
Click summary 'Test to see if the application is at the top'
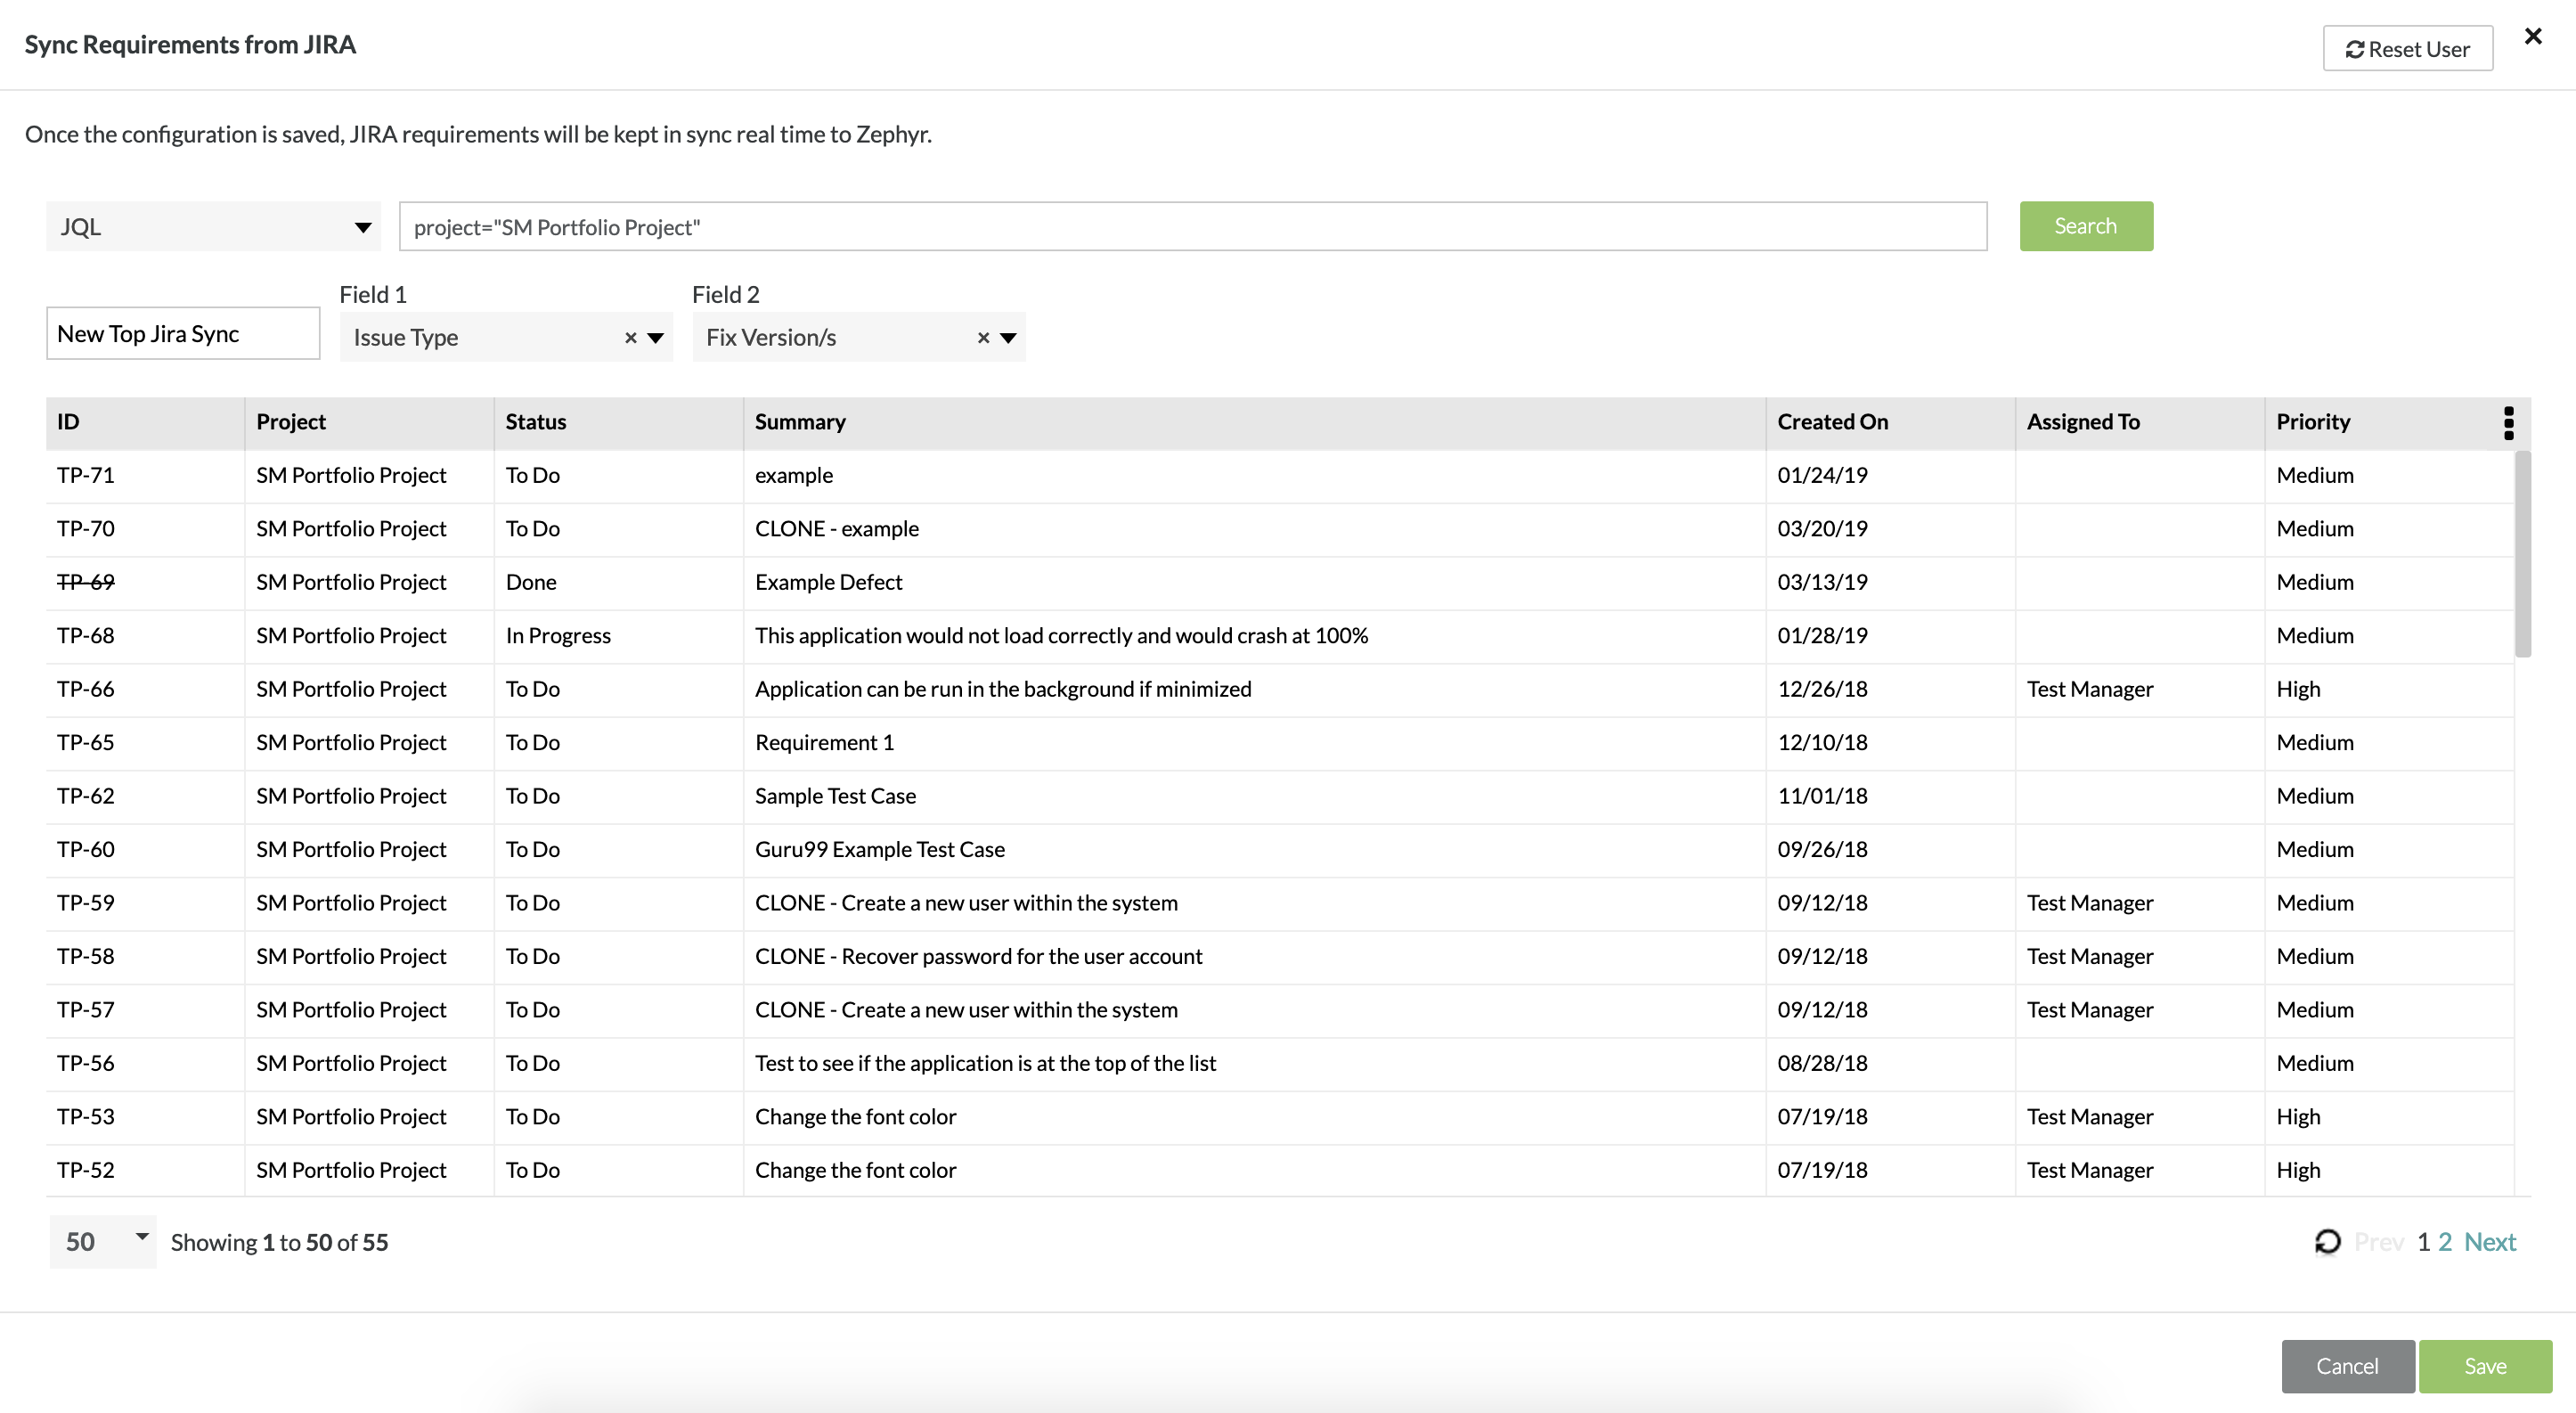[x=986, y=1064]
